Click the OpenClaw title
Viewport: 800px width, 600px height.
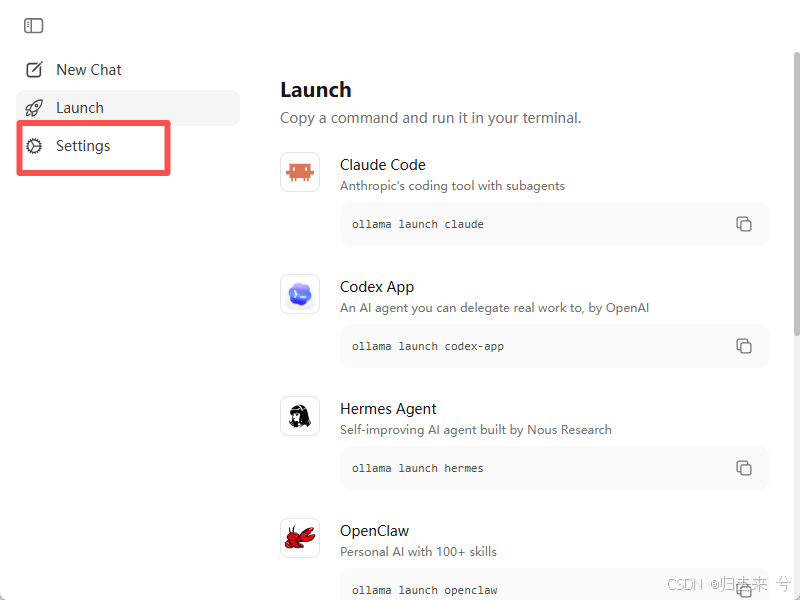tap(374, 531)
